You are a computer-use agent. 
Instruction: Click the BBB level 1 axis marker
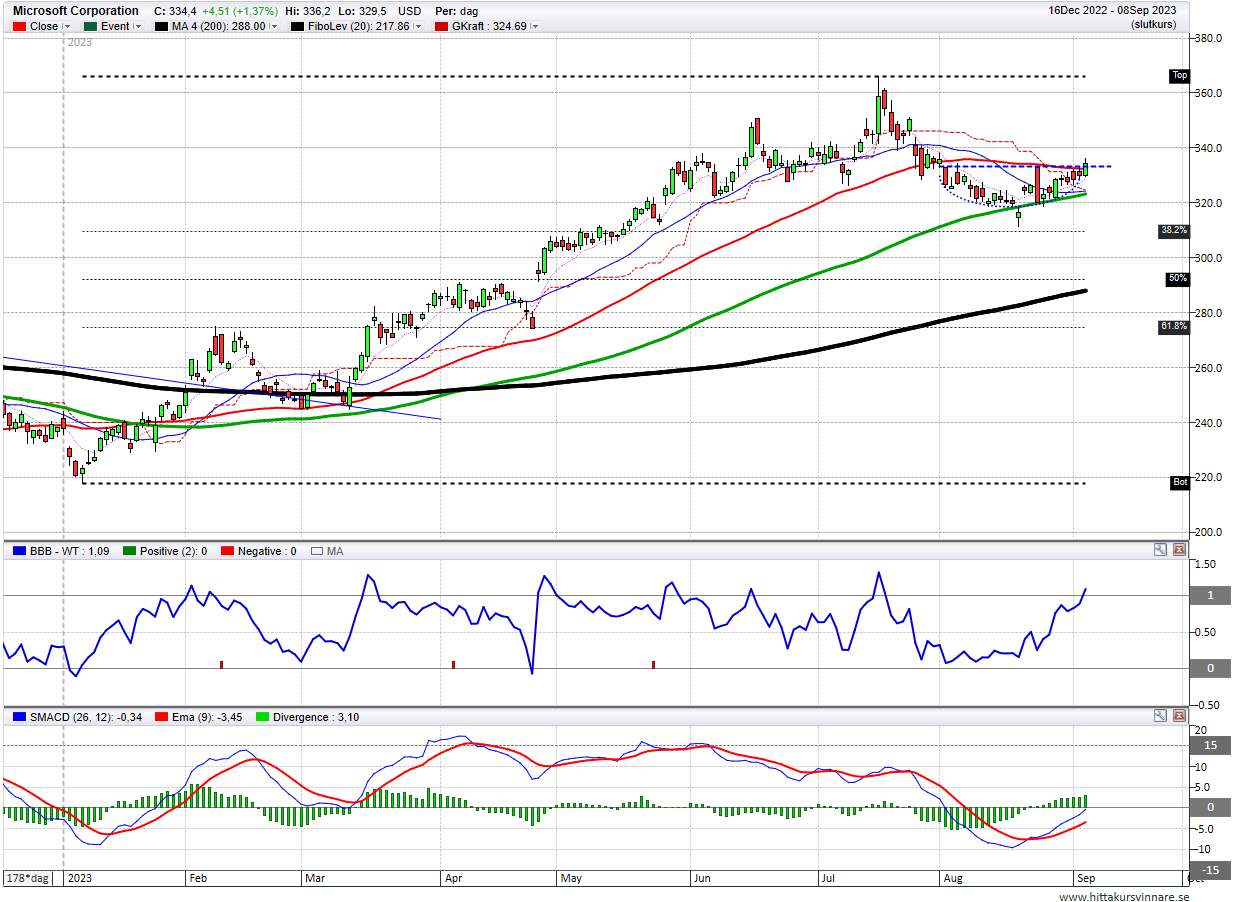[x=1210, y=596]
